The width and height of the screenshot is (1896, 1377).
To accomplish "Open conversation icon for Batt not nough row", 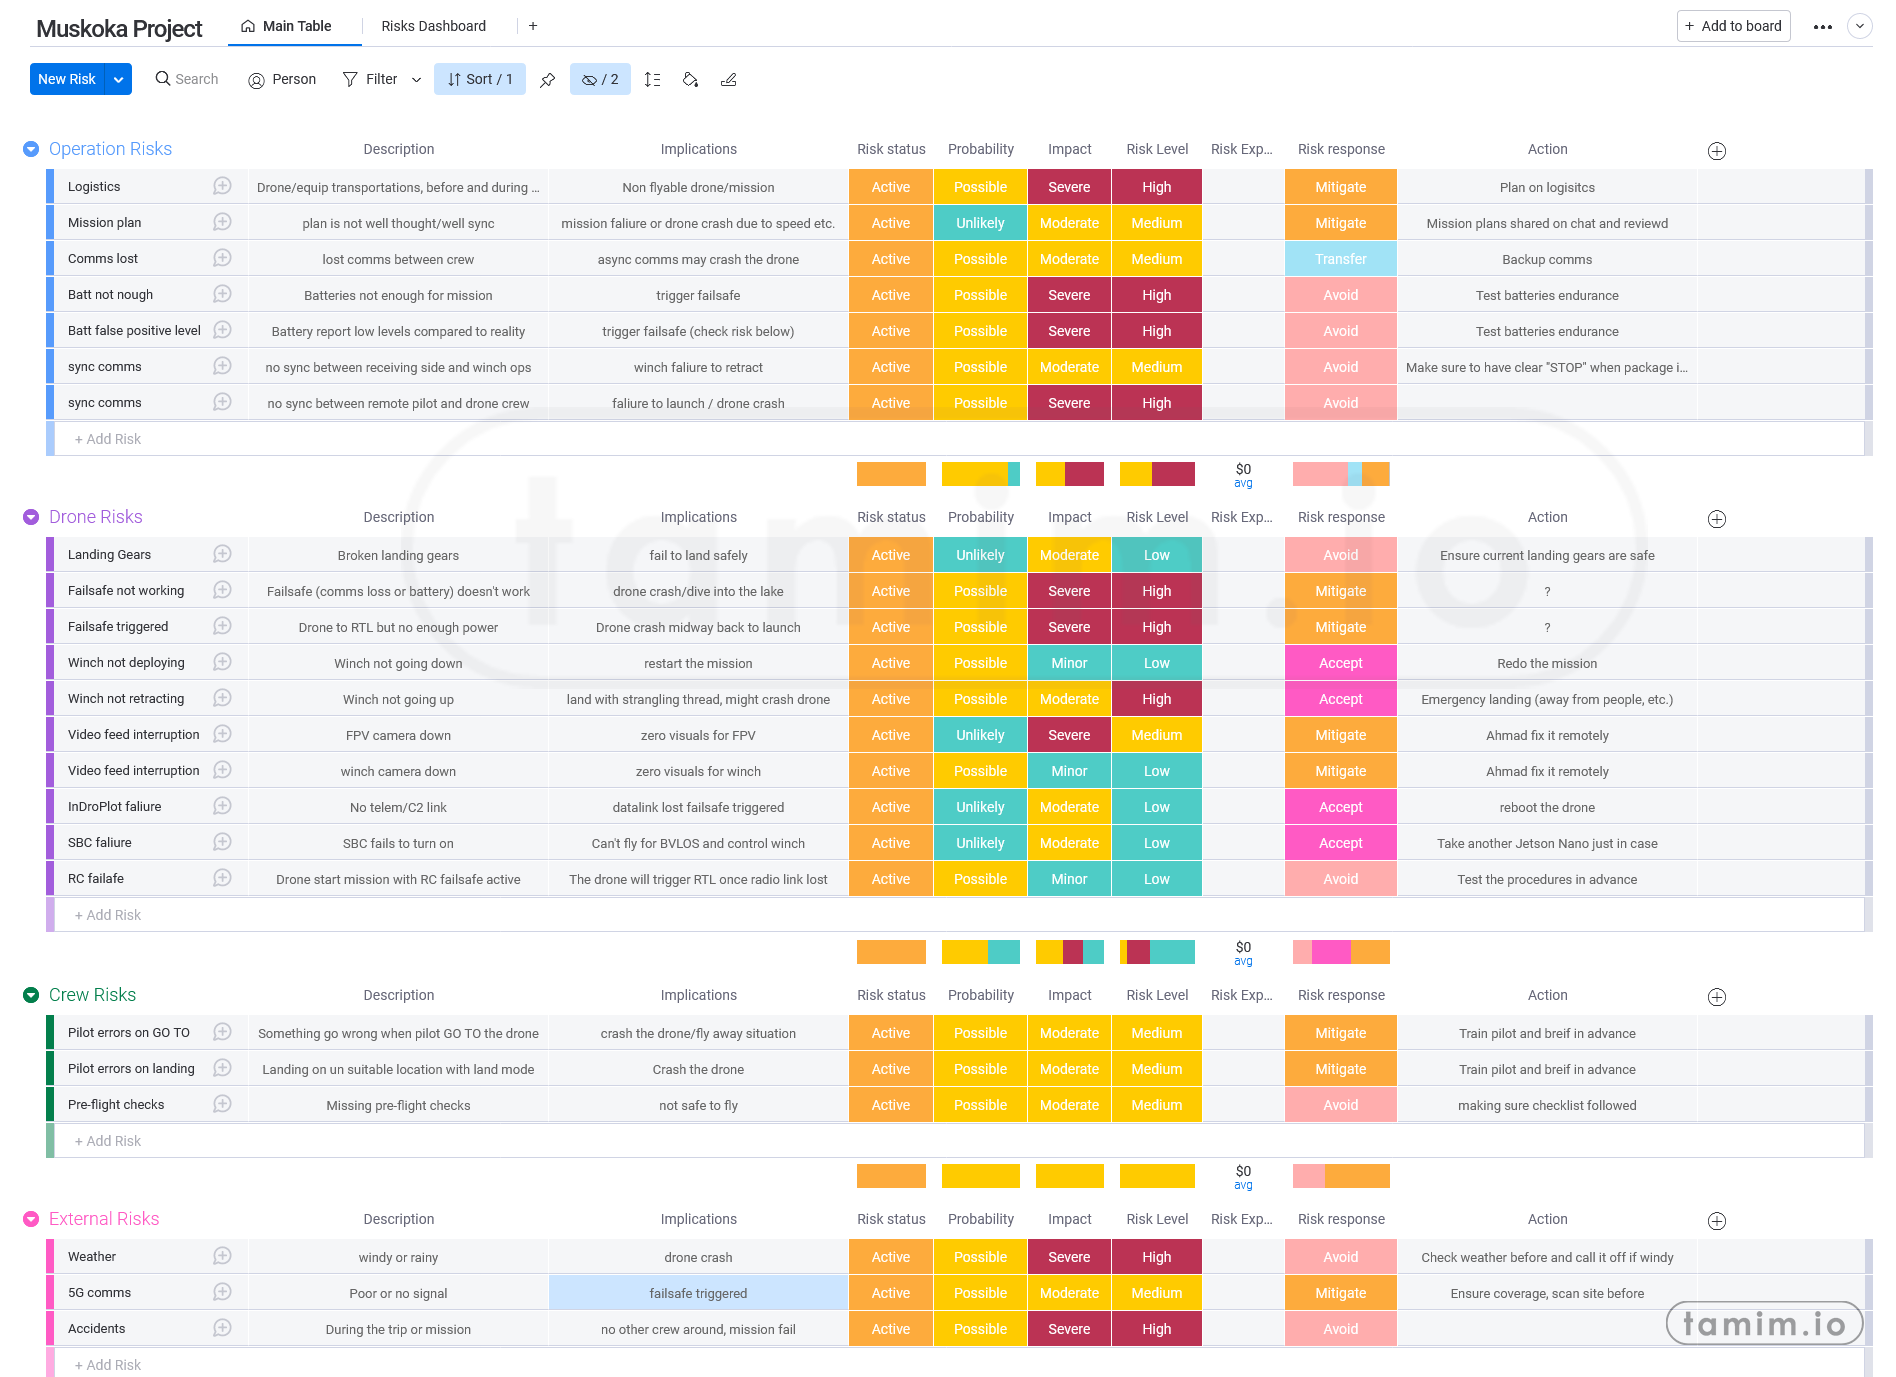I will point(222,294).
